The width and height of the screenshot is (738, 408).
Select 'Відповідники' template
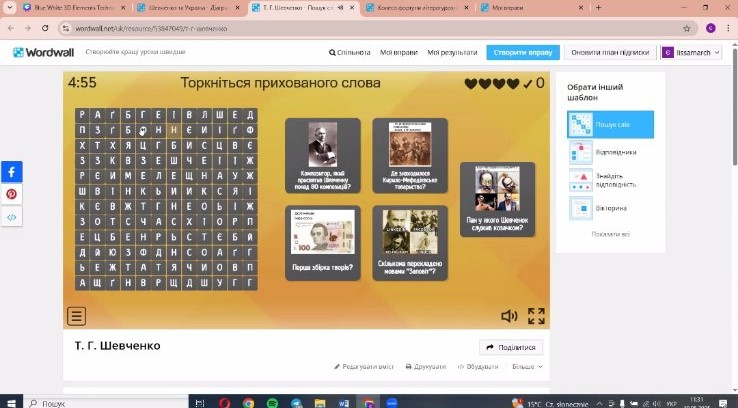[x=610, y=152]
